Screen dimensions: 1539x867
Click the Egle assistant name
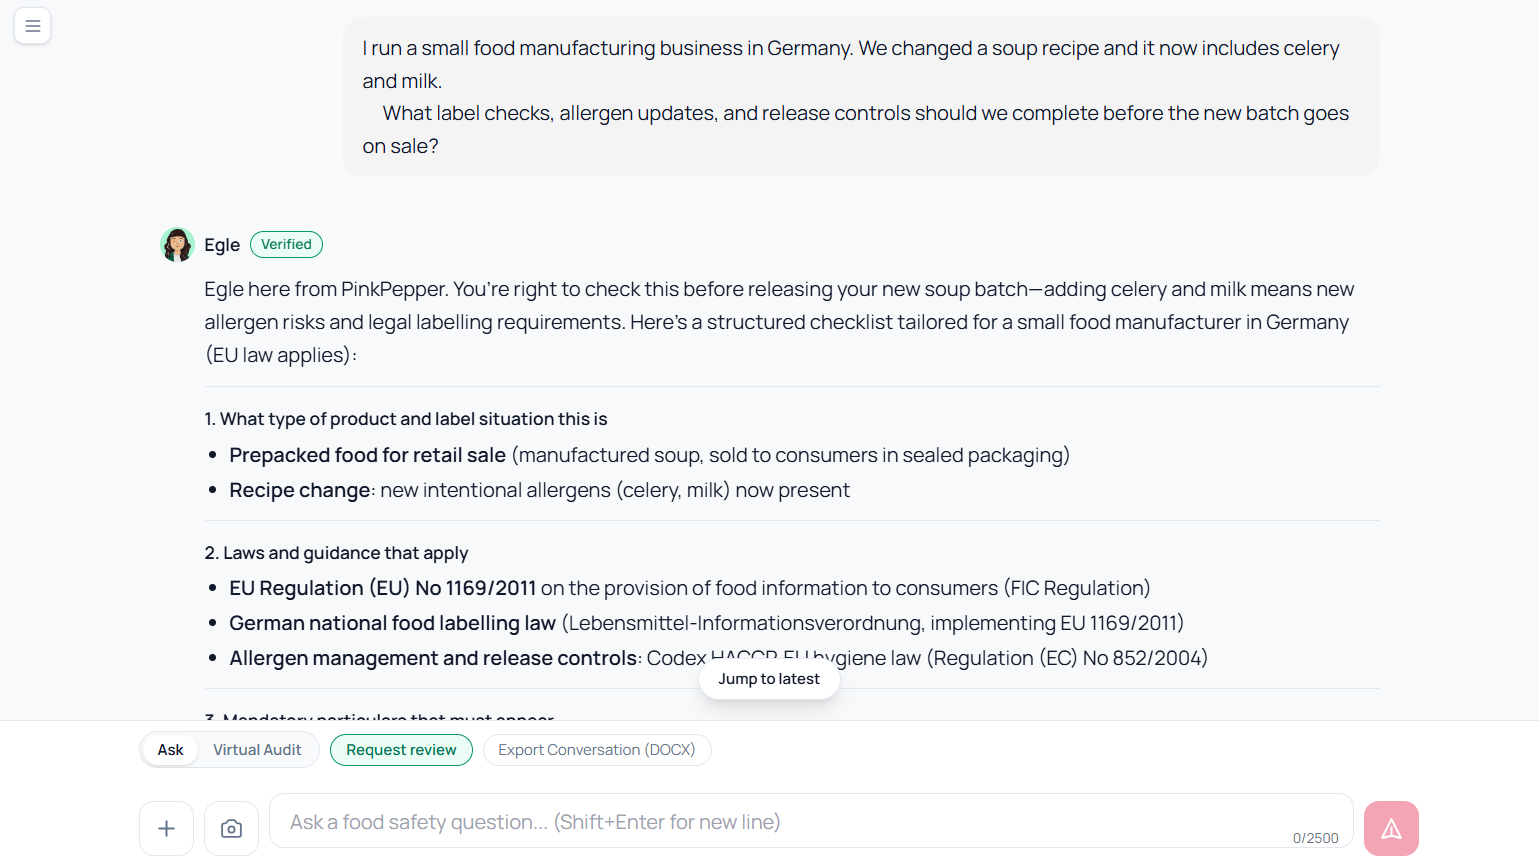[222, 245]
